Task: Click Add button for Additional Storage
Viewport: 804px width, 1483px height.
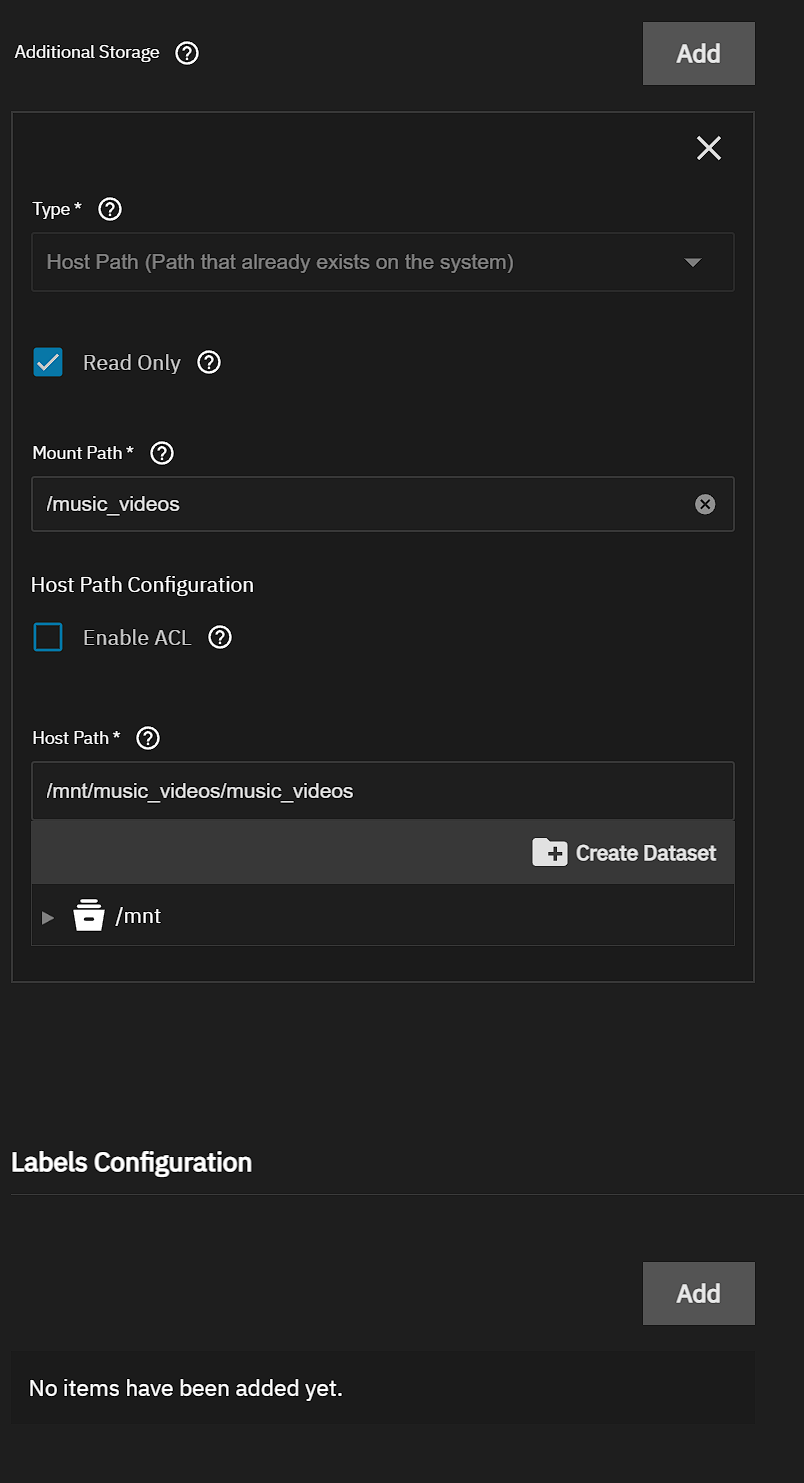Action: pyautogui.click(x=698, y=53)
